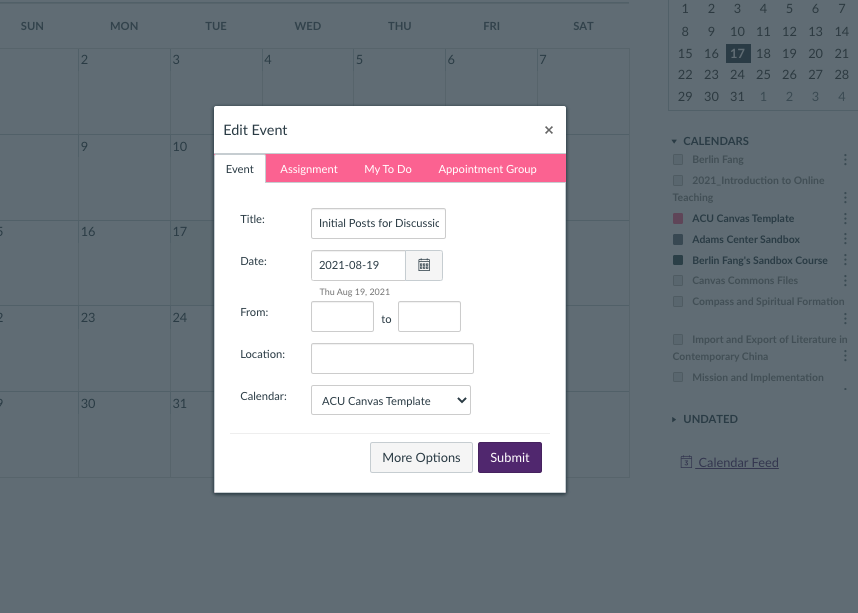This screenshot has height=613, width=858.
Task: Enable Mission and Implementation calendar checkbox
Action: click(678, 378)
